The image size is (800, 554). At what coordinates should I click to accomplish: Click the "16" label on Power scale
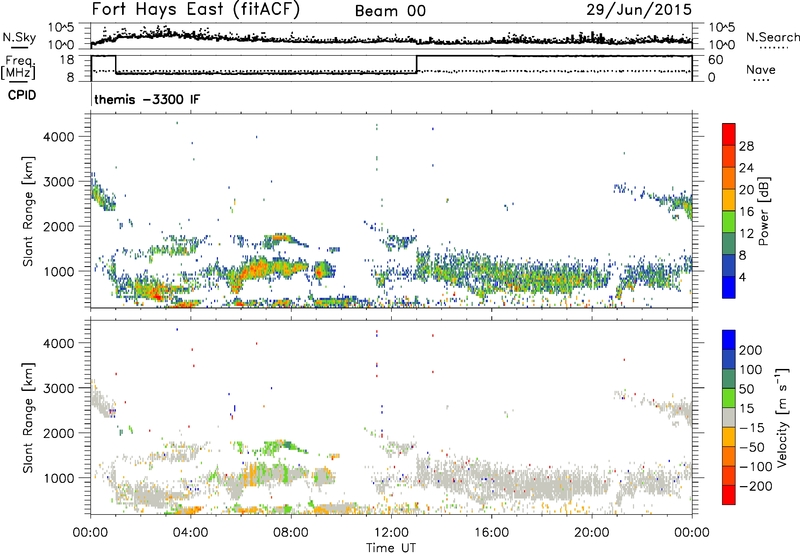coord(746,212)
